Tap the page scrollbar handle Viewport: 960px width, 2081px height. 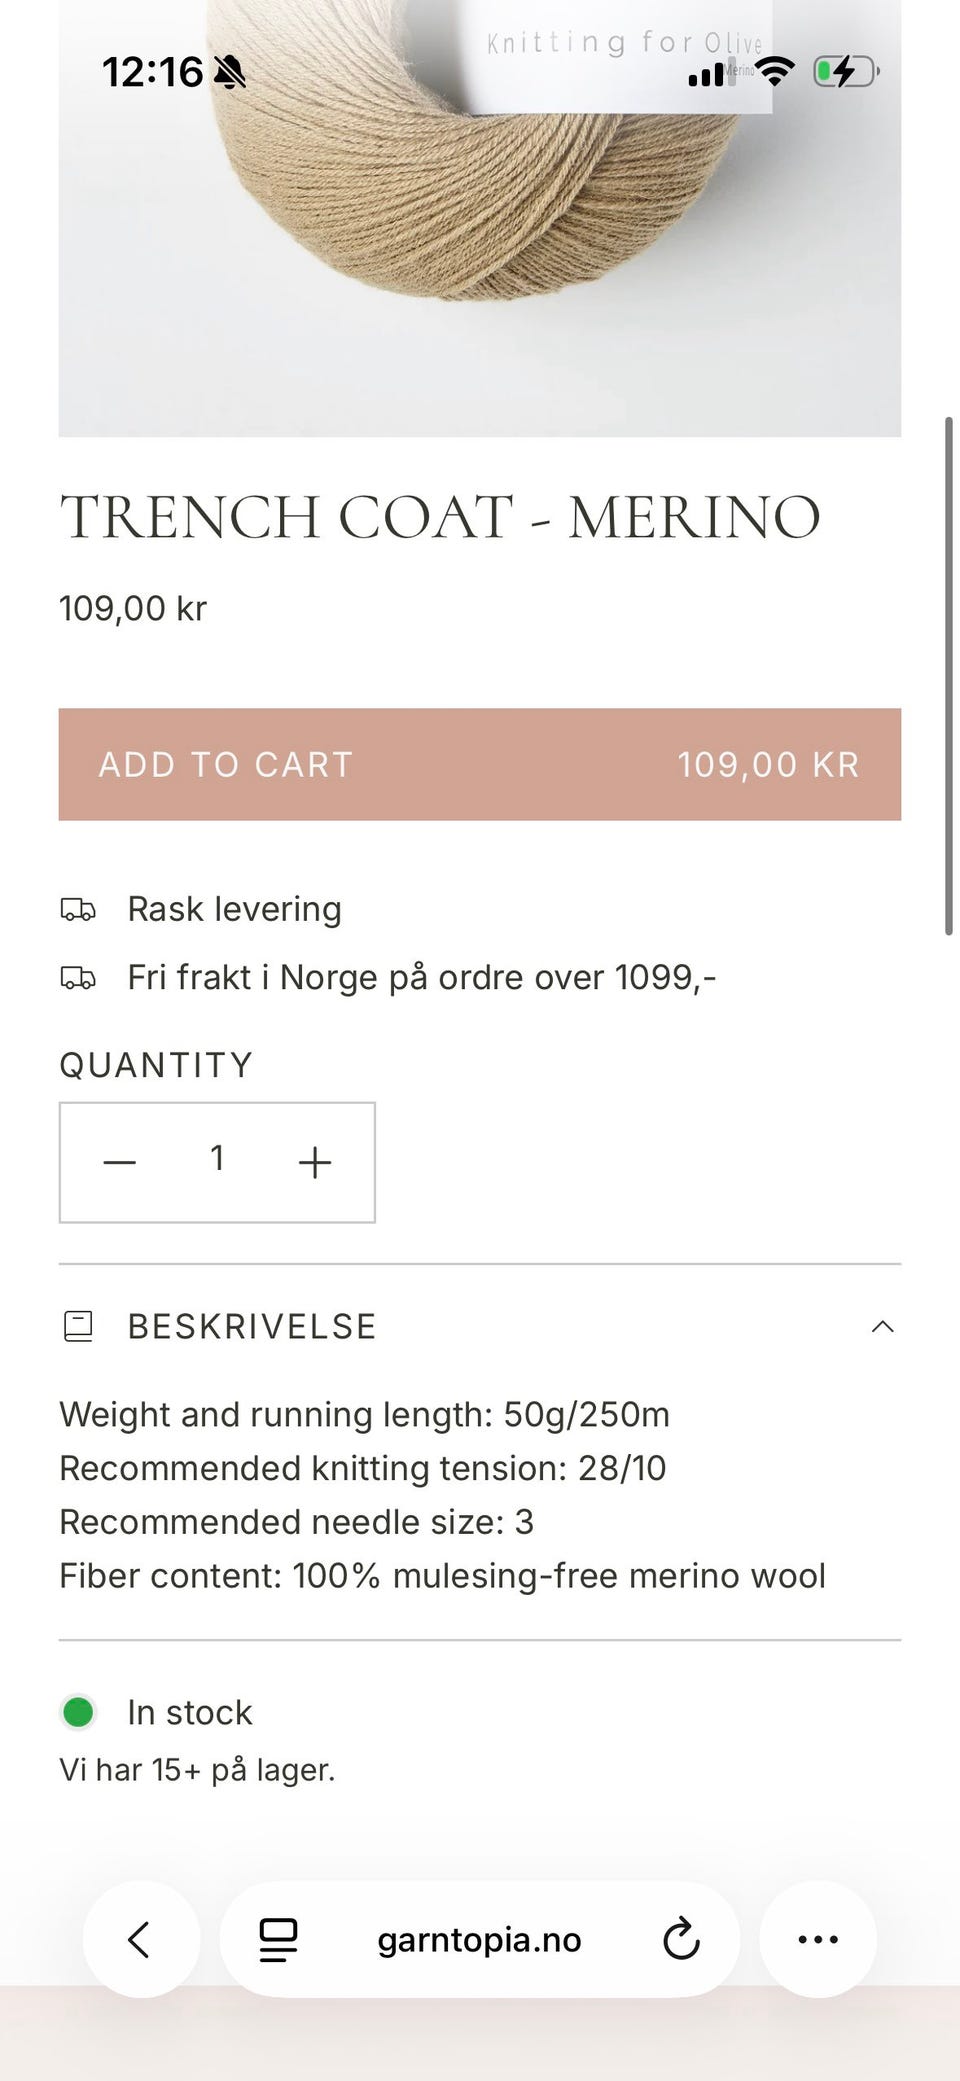948,675
